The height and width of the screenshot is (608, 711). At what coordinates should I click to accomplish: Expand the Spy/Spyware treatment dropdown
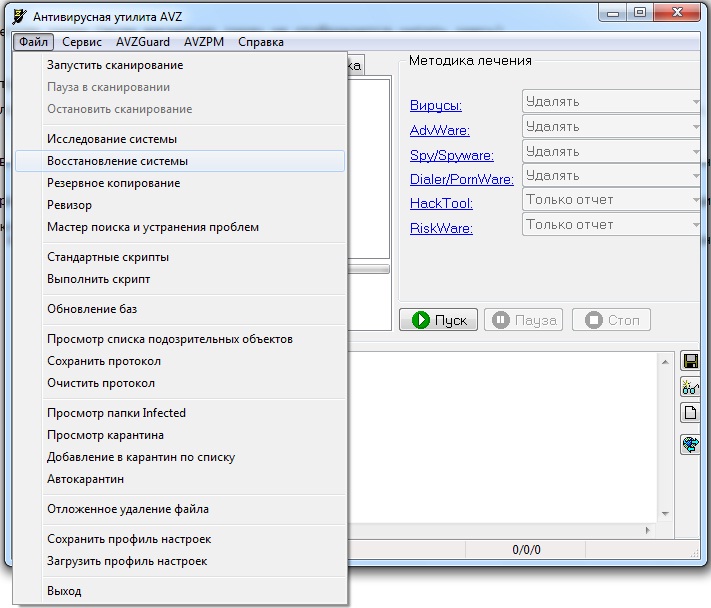(612, 151)
